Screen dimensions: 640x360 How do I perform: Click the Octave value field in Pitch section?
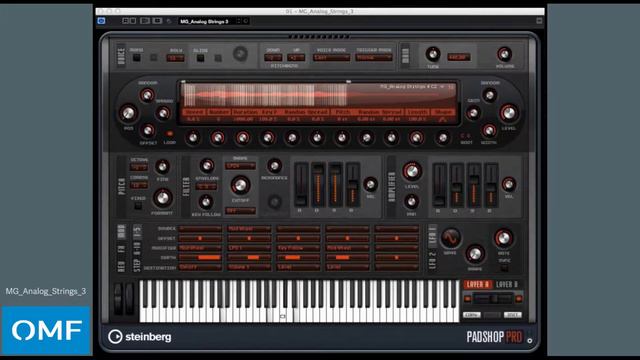(139, 167)
